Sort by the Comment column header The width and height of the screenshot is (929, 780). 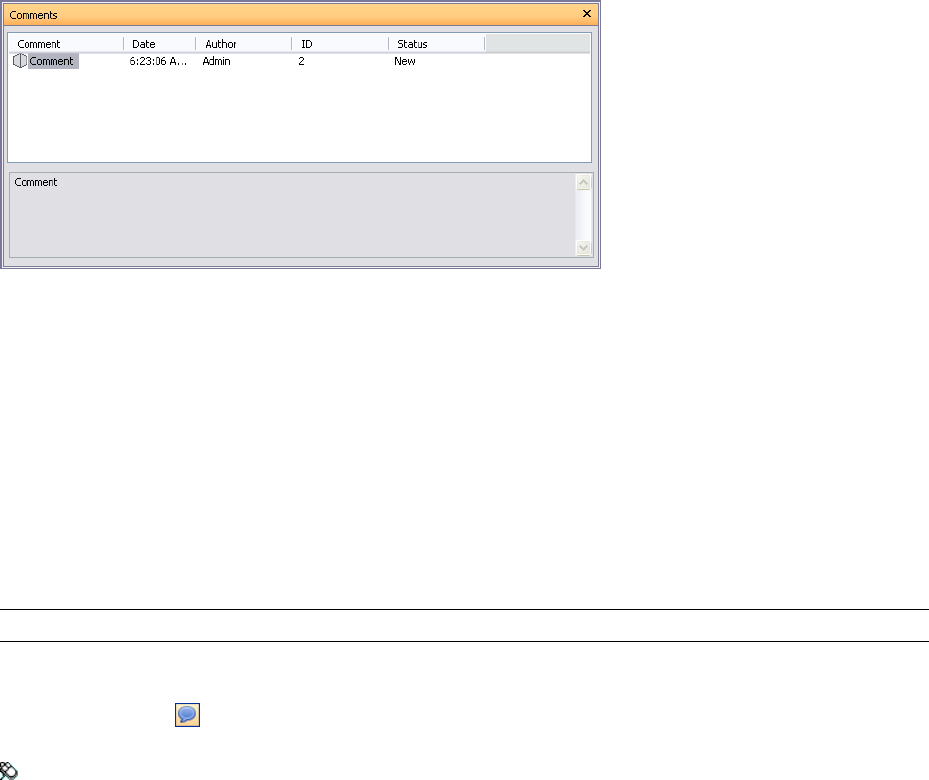point(65,44)
